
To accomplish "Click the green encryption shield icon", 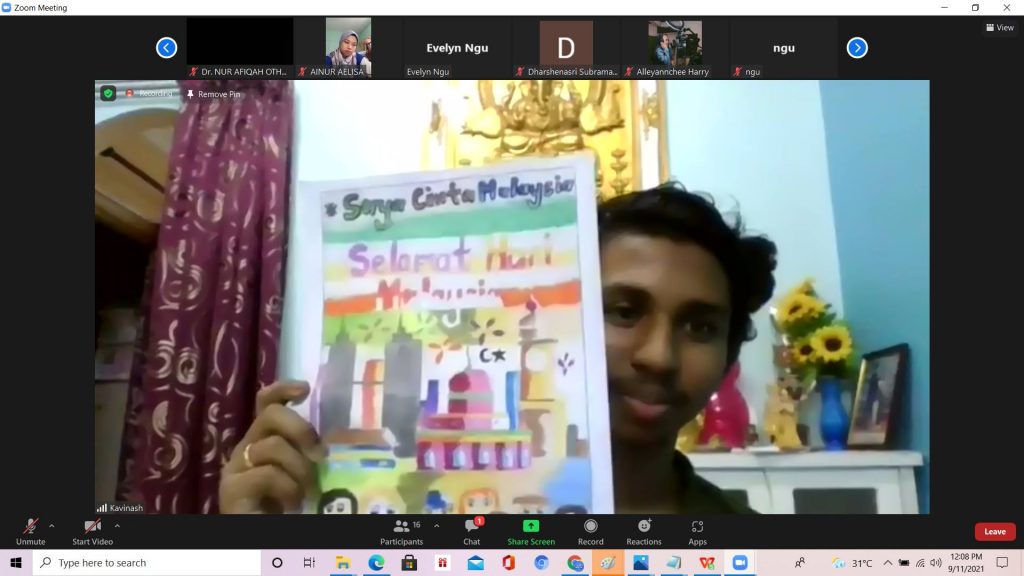I will tap(108, 93).
